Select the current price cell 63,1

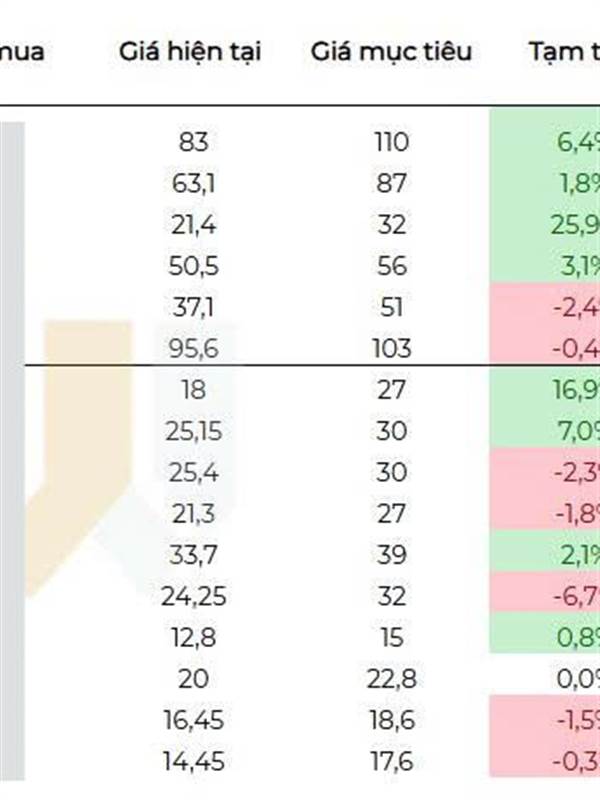click(x=194, y=183)
